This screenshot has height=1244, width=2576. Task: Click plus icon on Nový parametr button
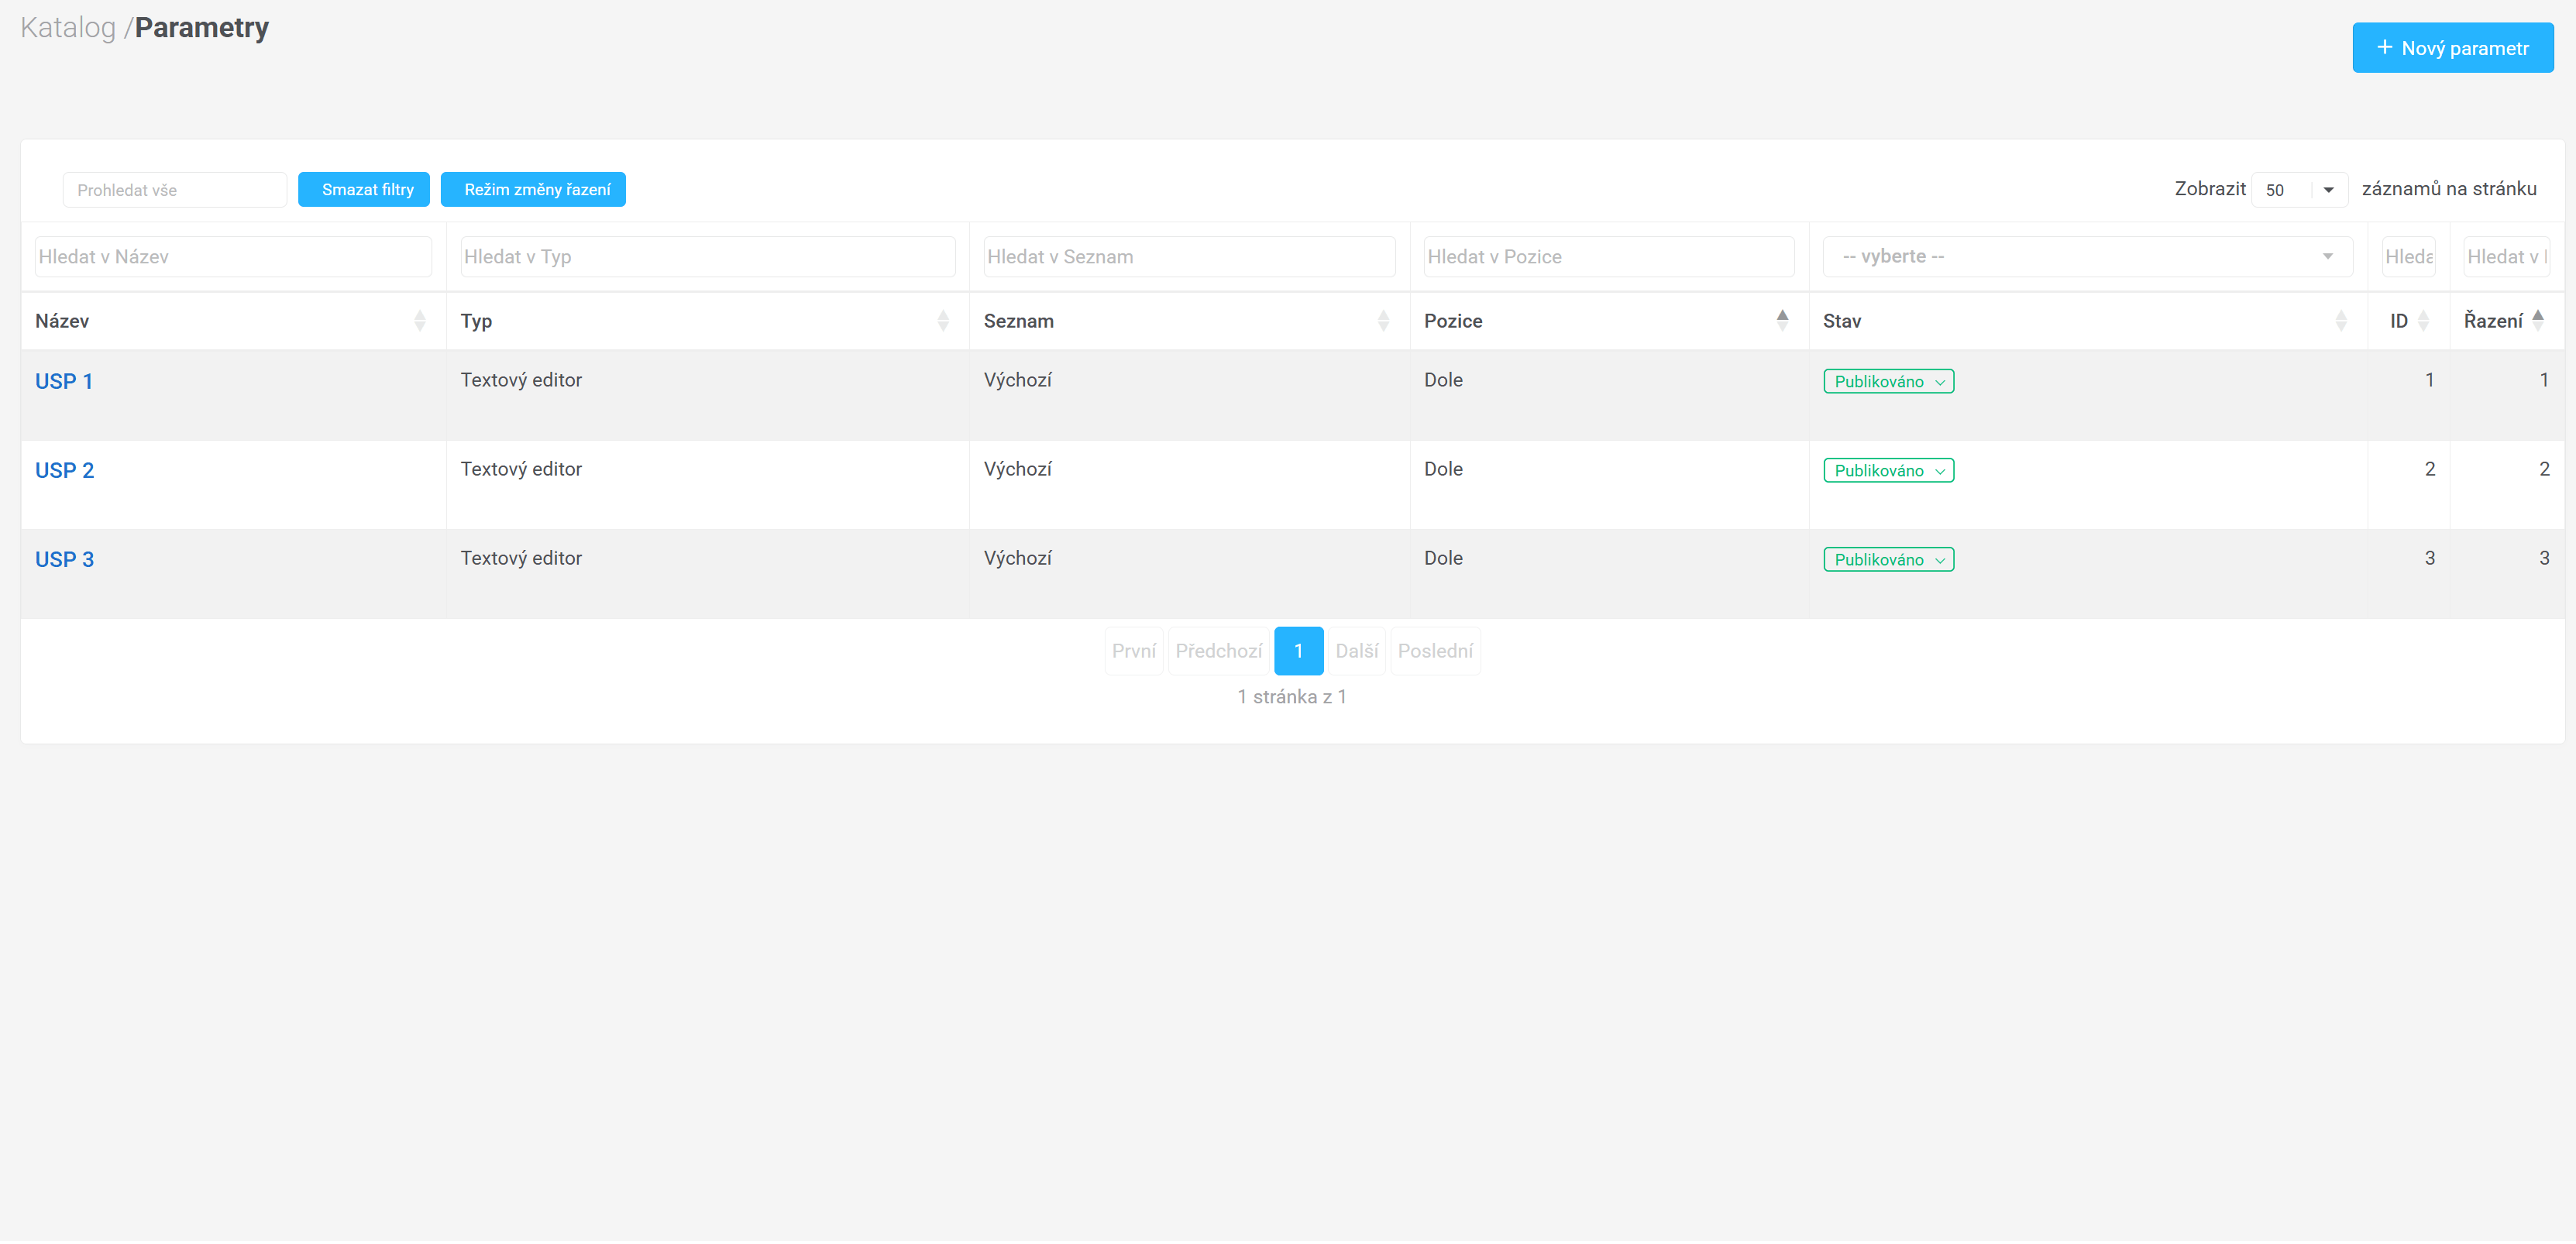[x=2385, y=48]
